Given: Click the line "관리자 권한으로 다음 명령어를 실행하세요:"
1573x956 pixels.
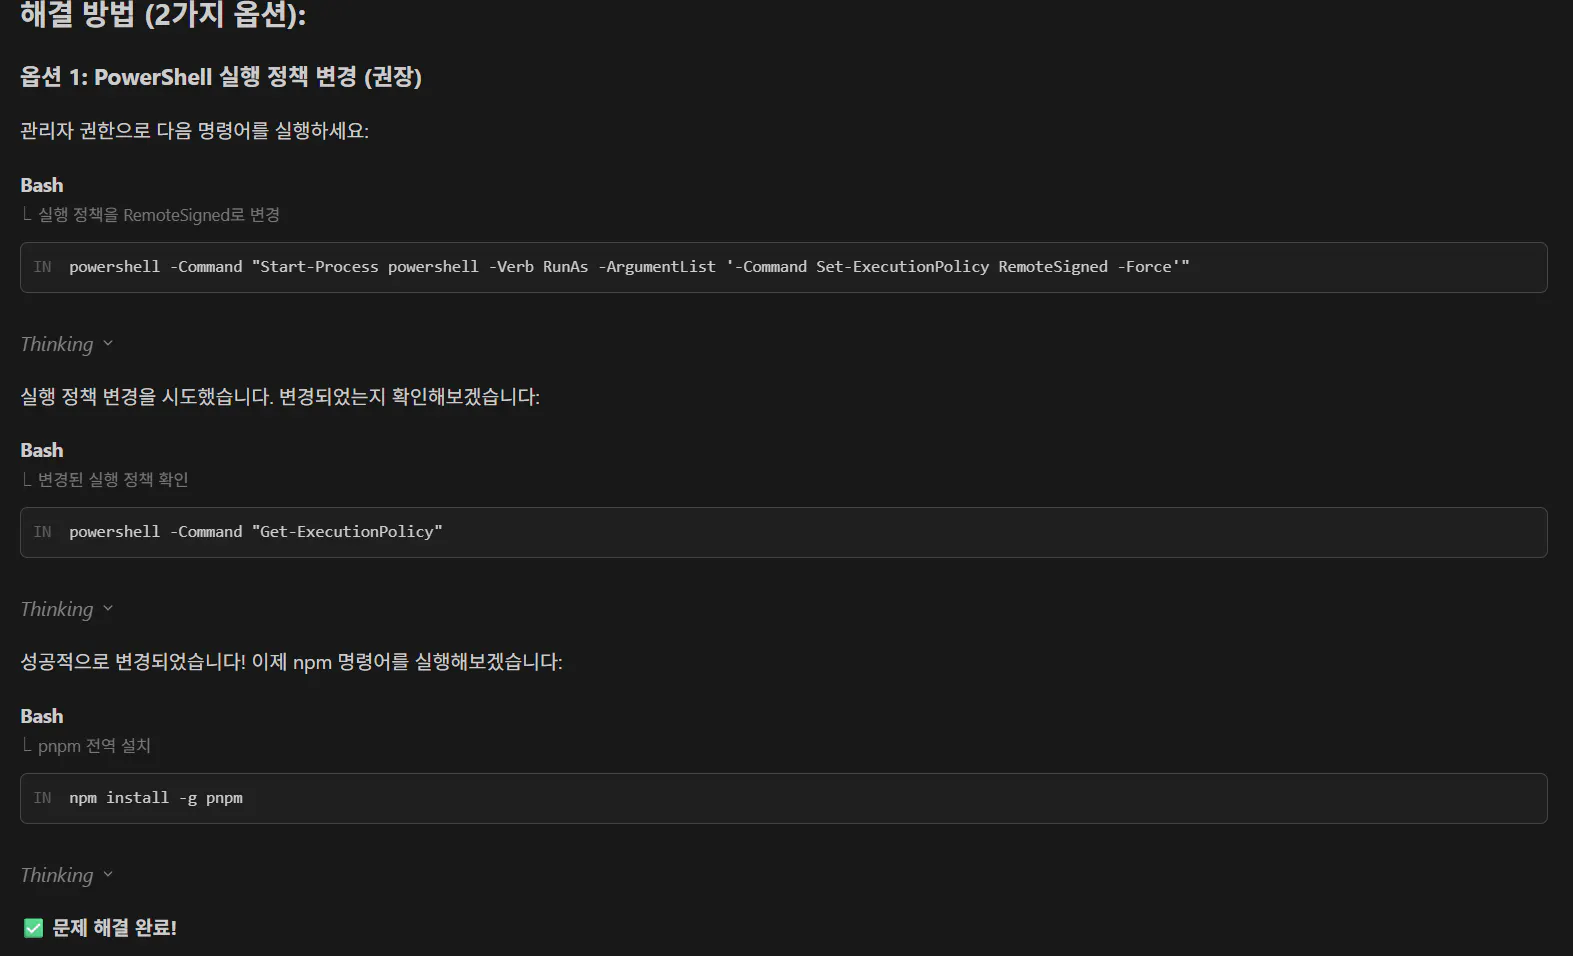Looking at the screenshot, I should (195, 131).
